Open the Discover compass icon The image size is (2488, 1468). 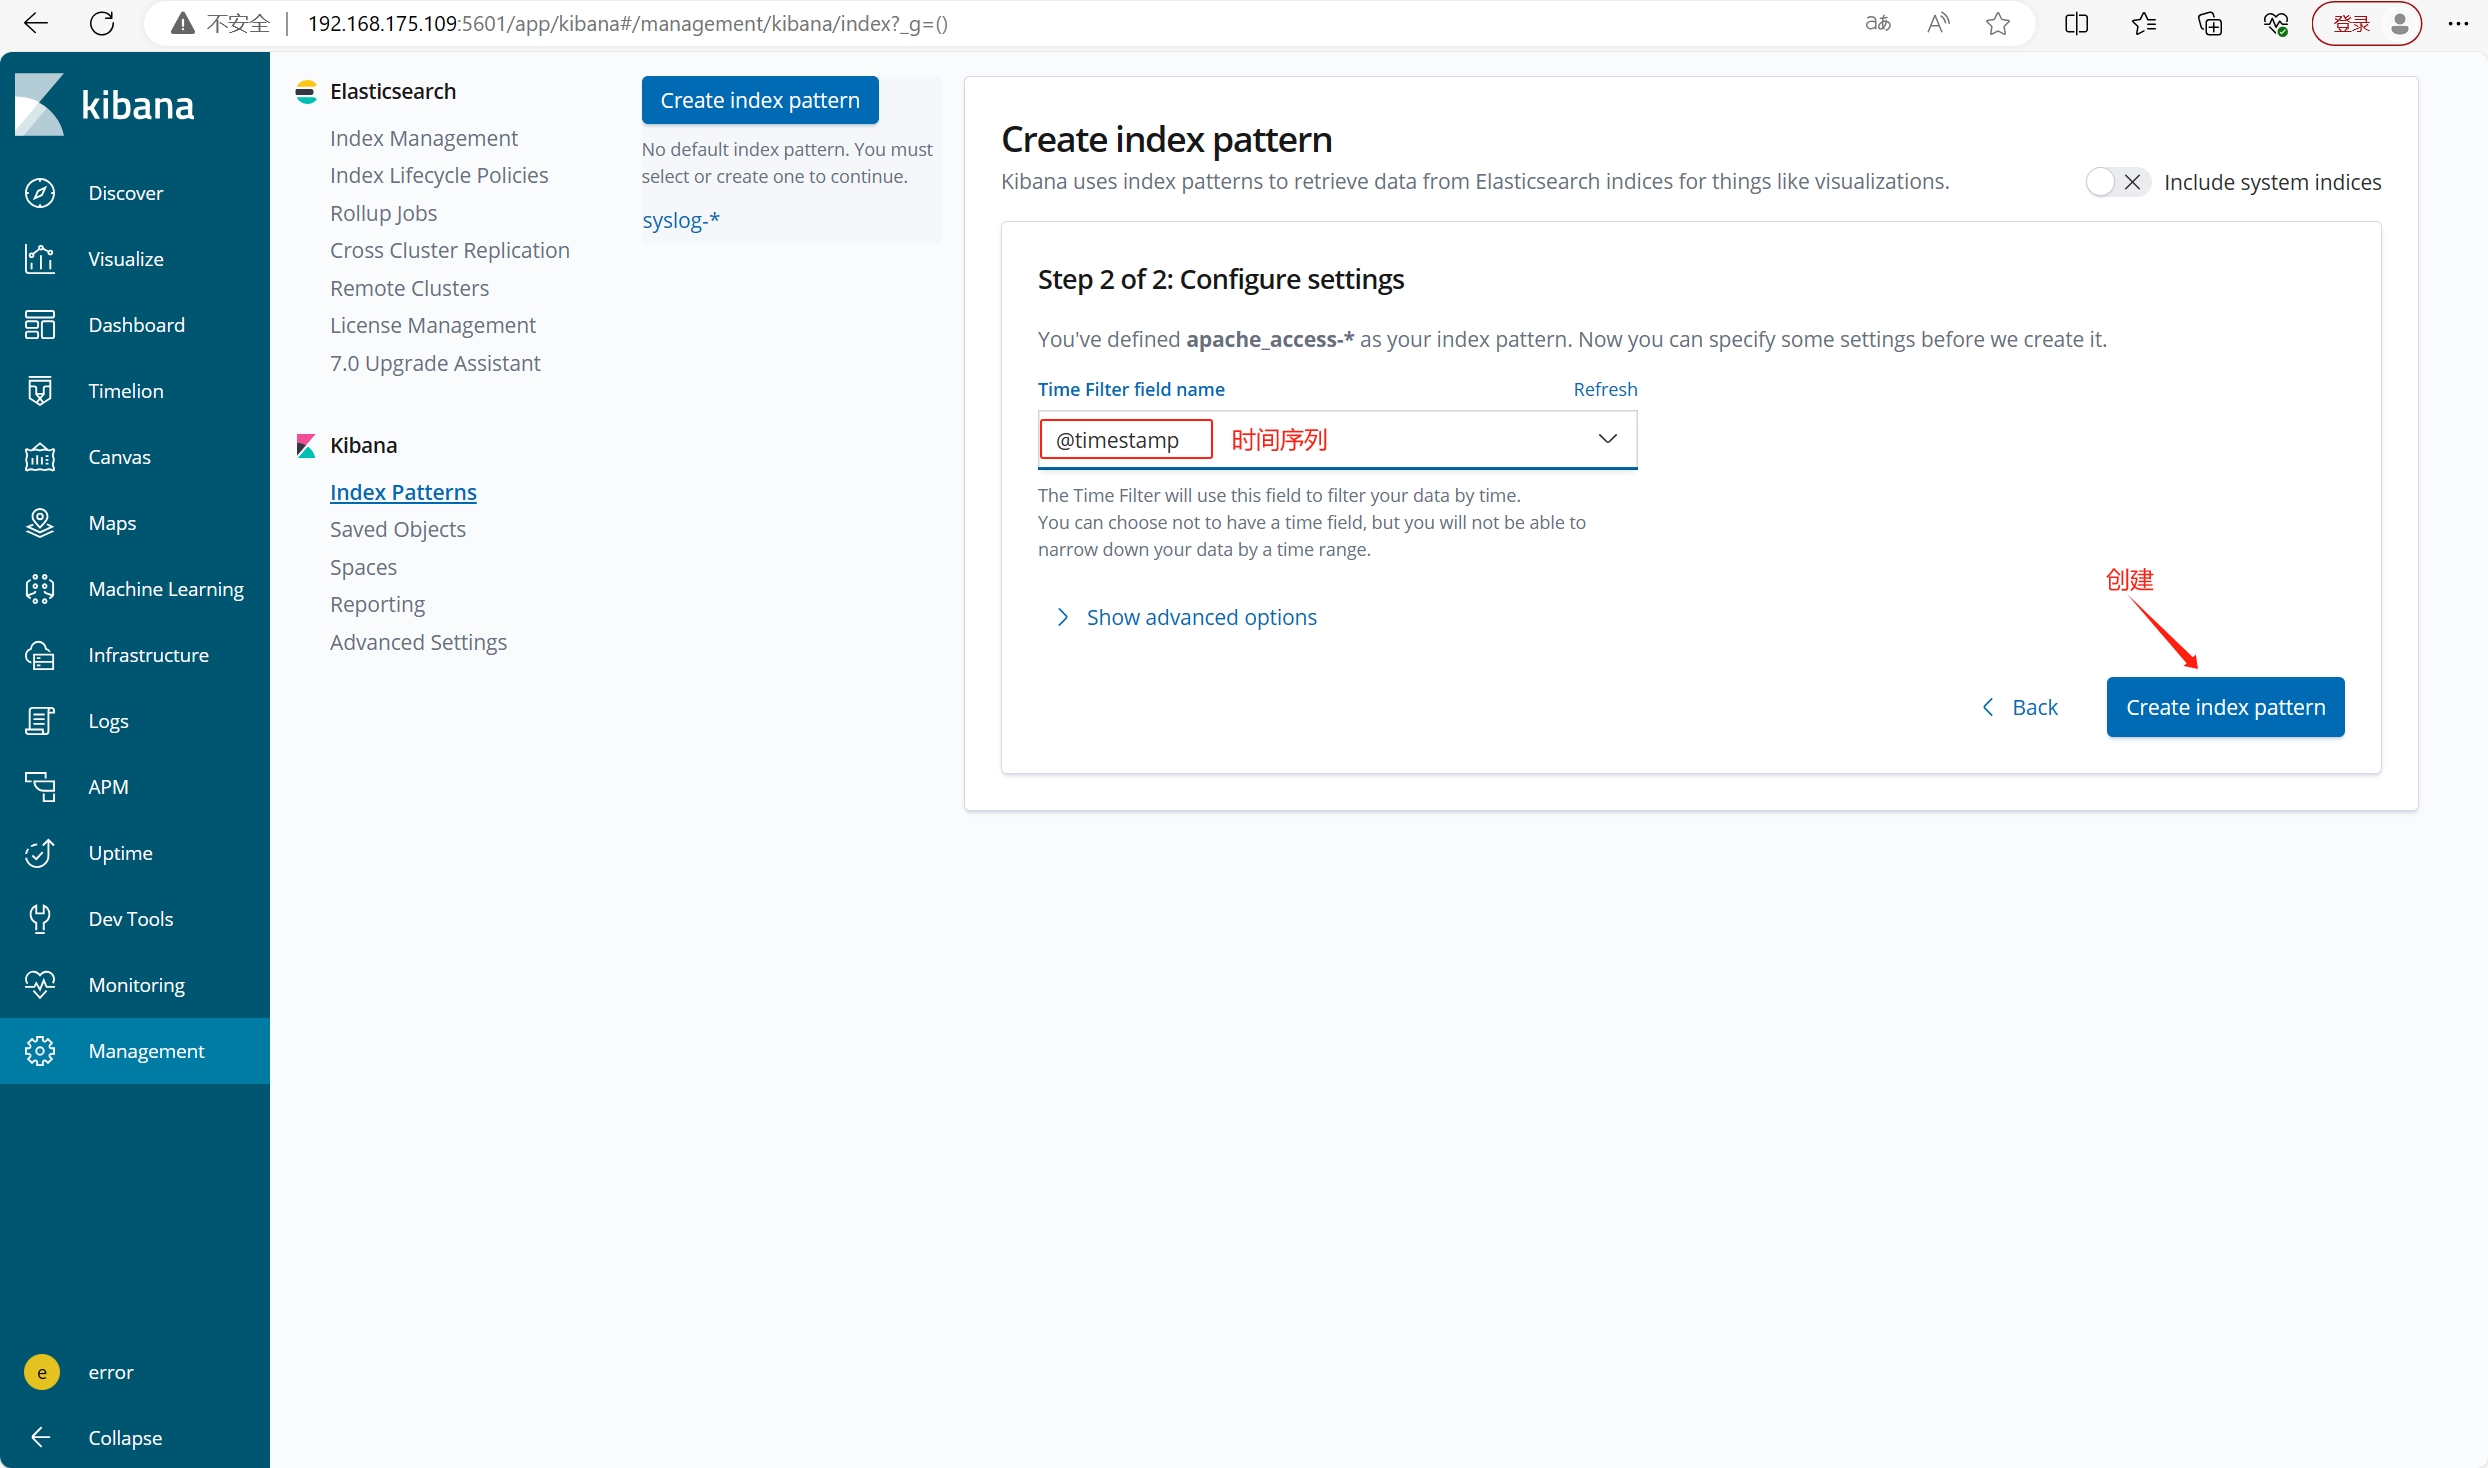pyautogui.click(x=40, y=193)
